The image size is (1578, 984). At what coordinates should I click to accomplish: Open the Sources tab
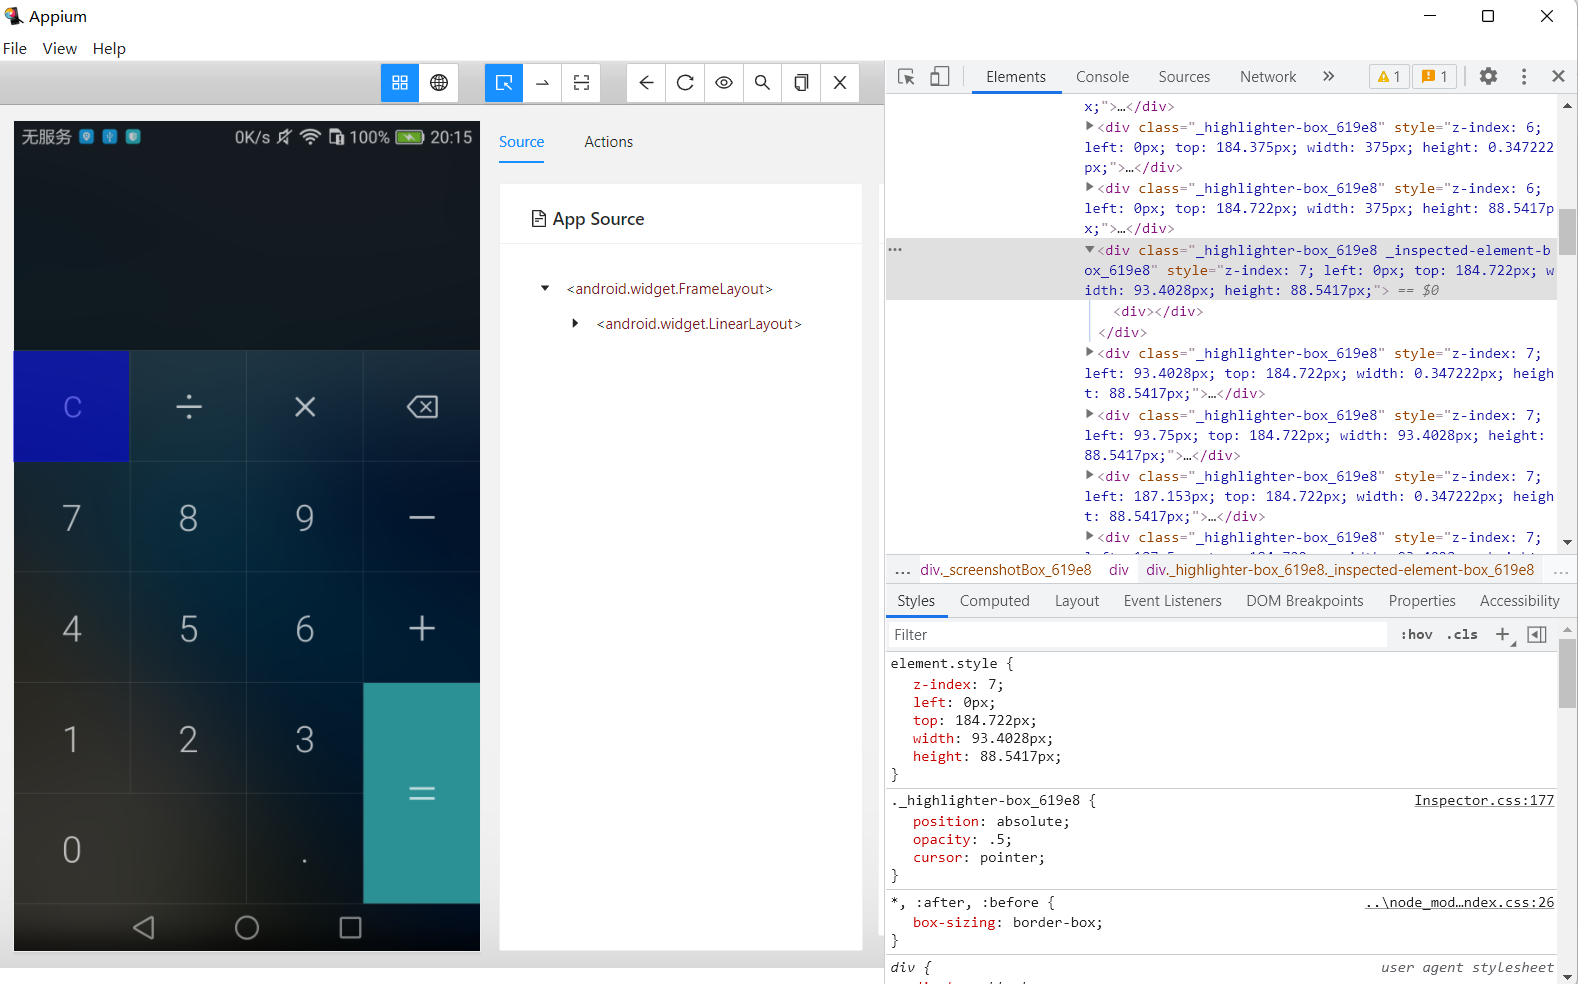1184,77
